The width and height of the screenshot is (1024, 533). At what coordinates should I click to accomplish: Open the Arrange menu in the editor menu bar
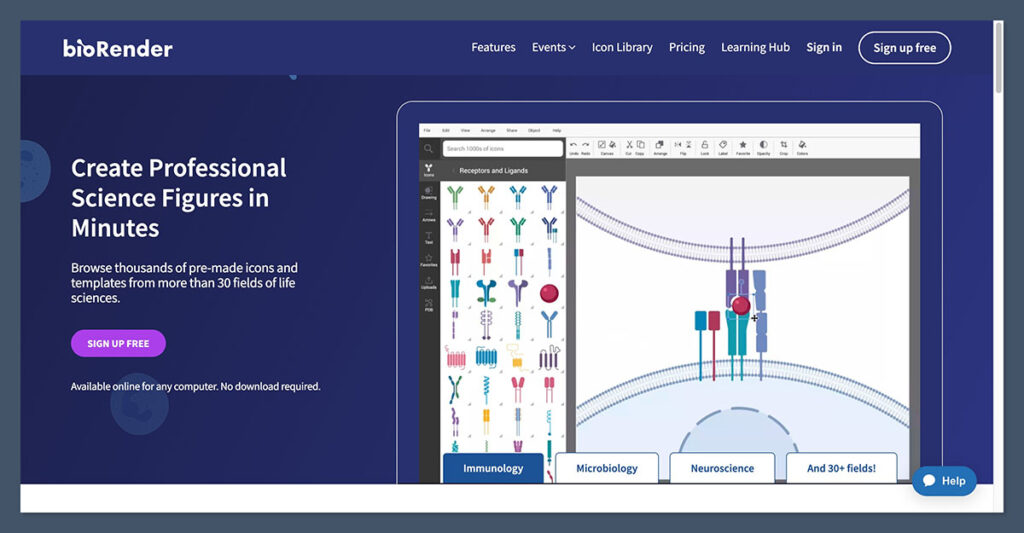(x=488, y=131)
